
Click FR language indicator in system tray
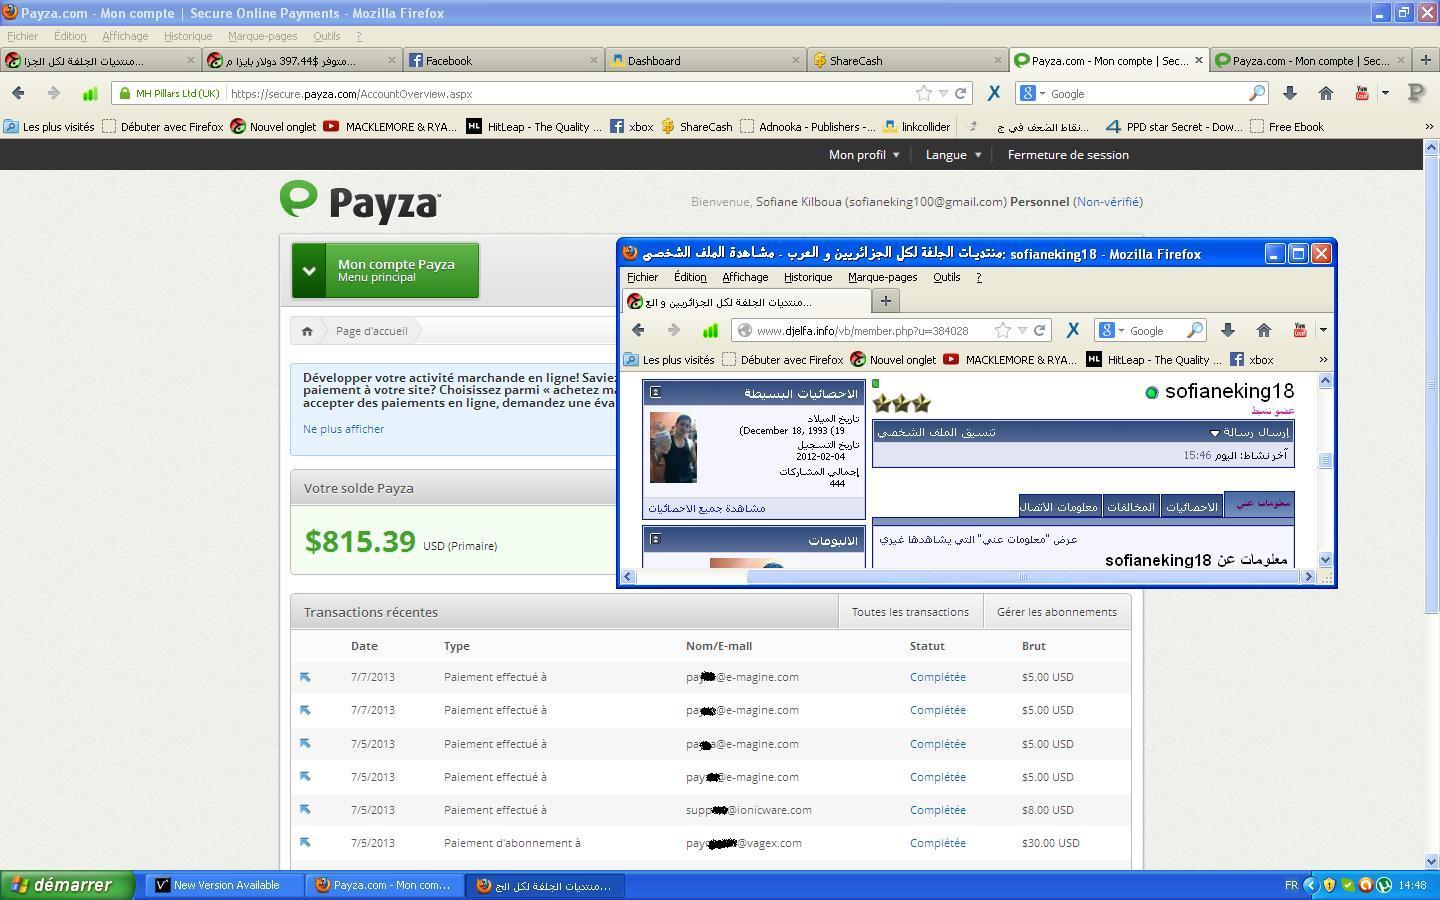pyautogui.click(x=1291, y=885)
